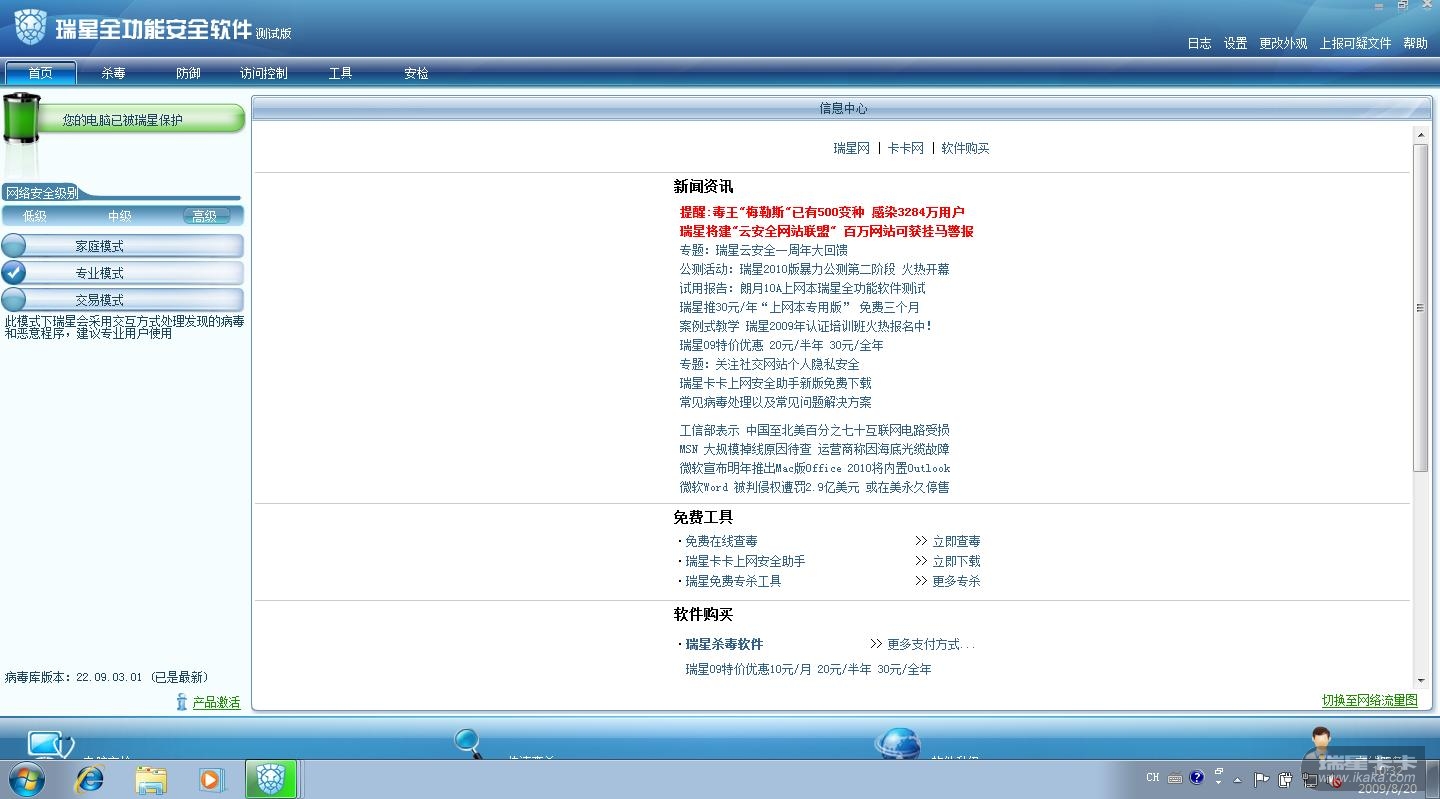Open the news item 专题：瑞星云安全一周年大回馈
This screenshot has height=799, width=1440.
[763, 250]
